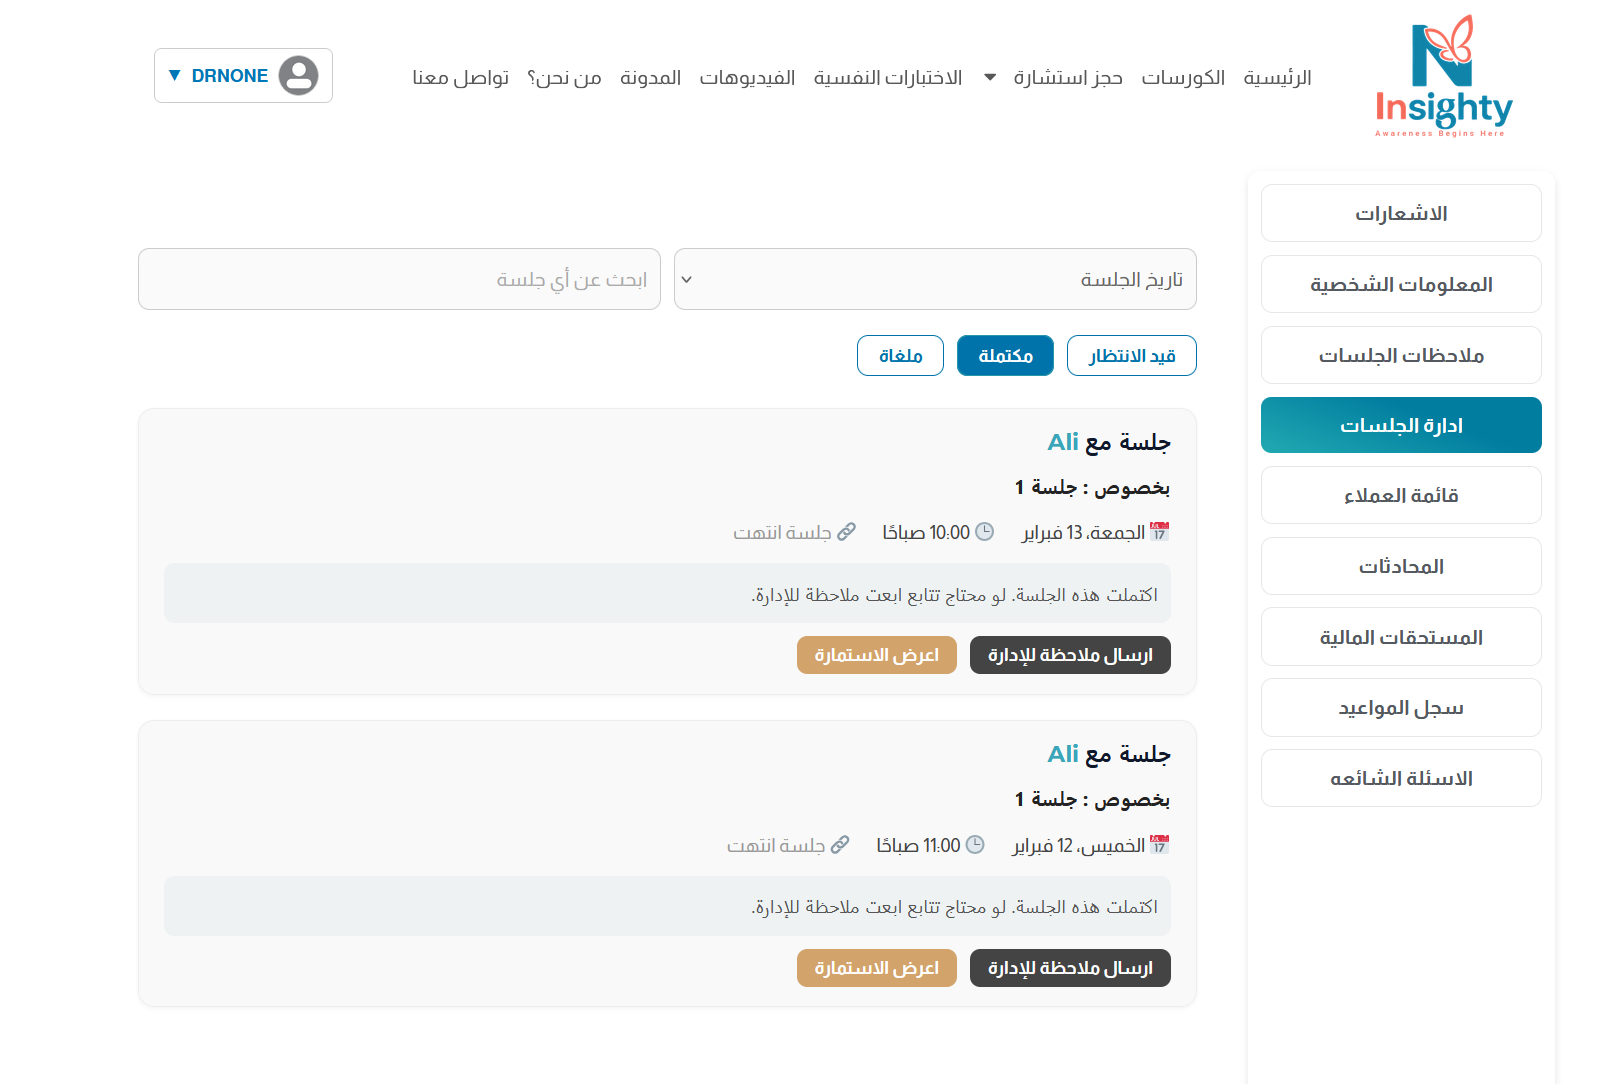Click the Insighty butterfly logo
Screen dimensions: 1602x1084
click(1443, 76)
